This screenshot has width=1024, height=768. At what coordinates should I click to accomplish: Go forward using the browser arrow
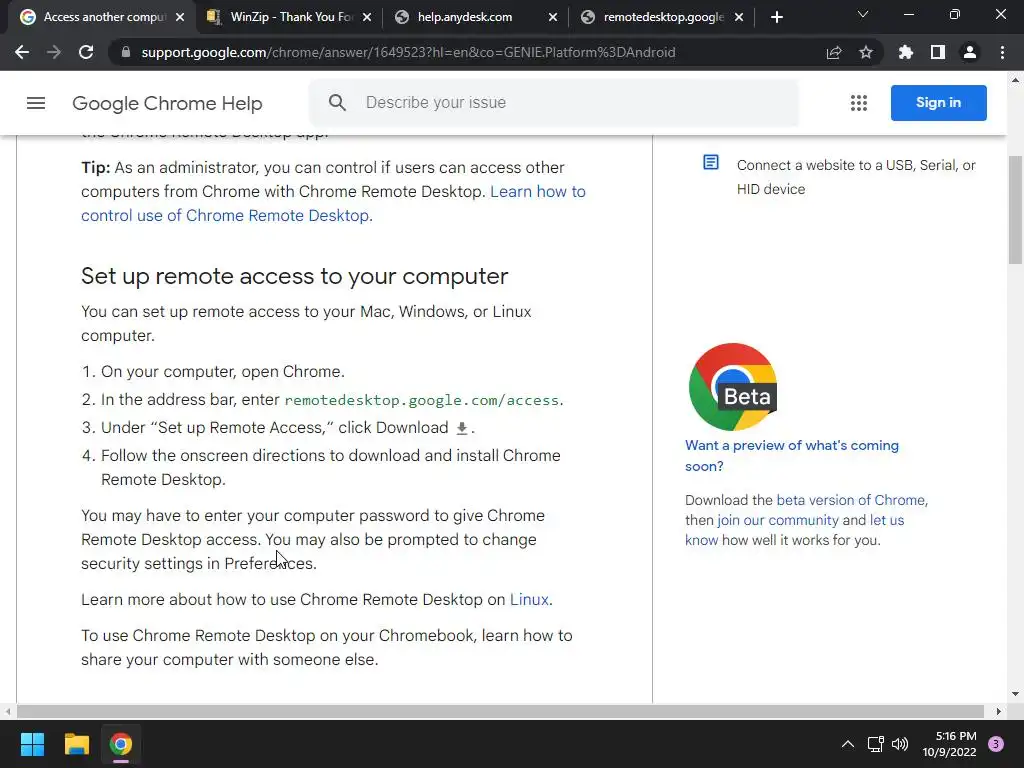[x=54, y=52]
